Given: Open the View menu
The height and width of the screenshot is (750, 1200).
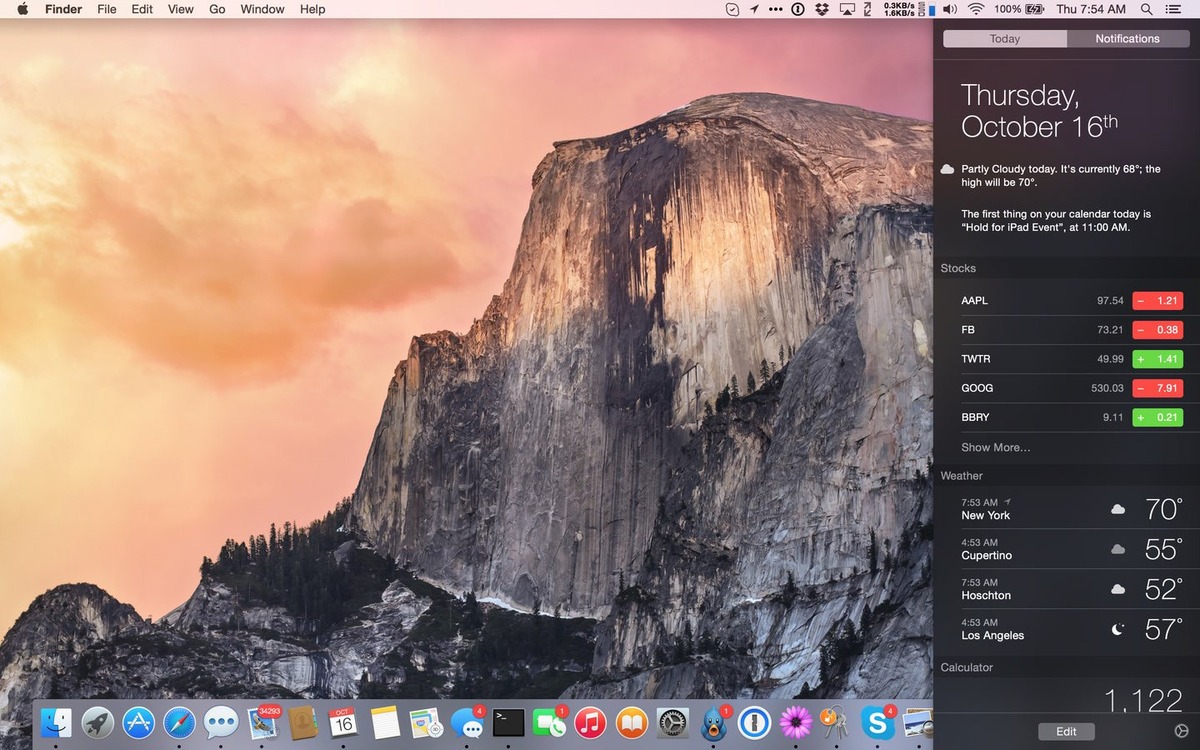Looking at the screenshot, I should coord(181,9).
